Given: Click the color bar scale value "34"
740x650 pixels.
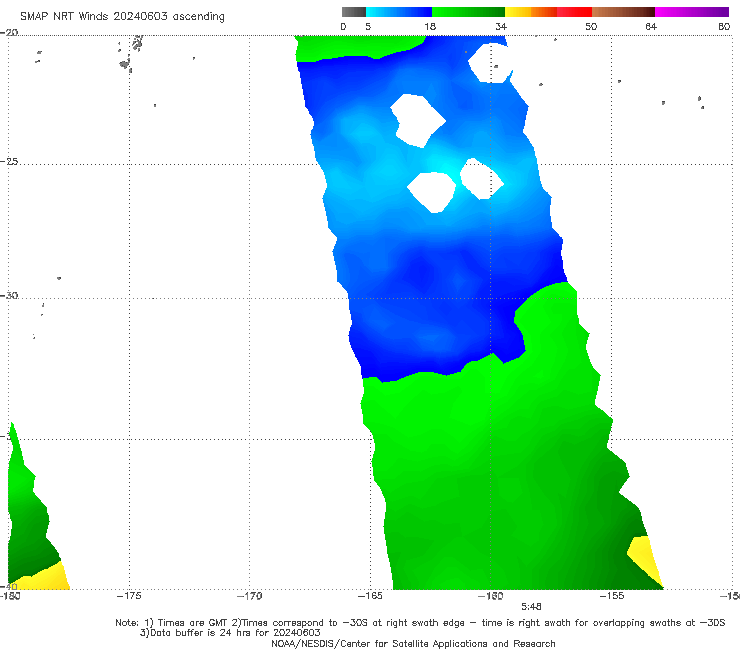Looking at the screenshot, I should [x=501, y=26].
